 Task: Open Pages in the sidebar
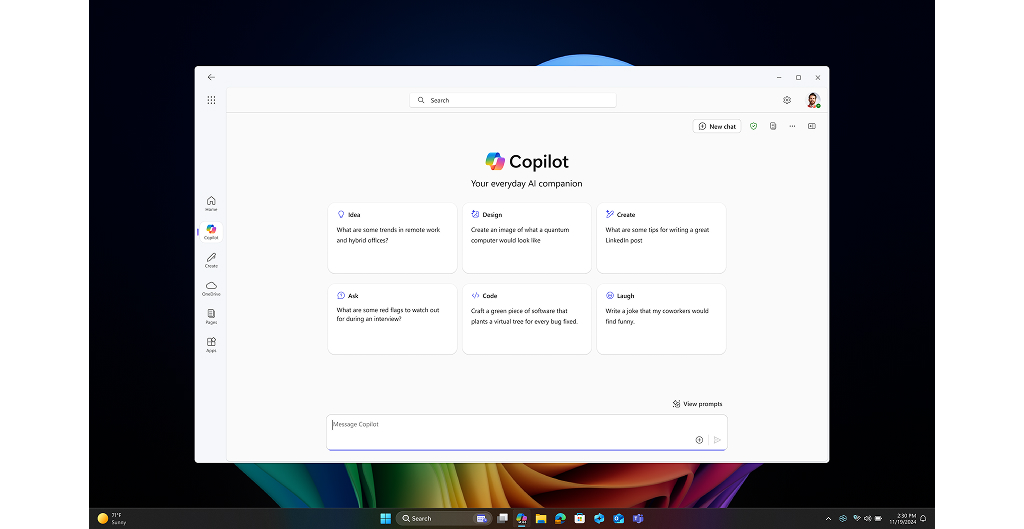211,316
